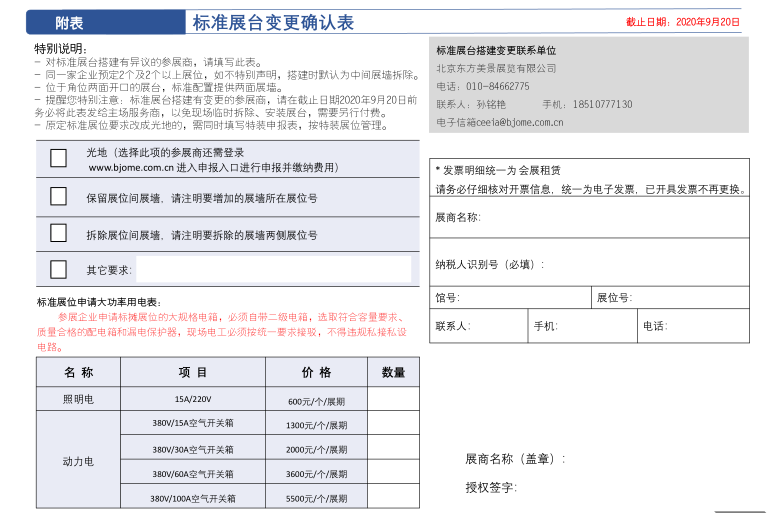Click the 授权签字 signature line
768x513 pixels.
pos(600,488)
